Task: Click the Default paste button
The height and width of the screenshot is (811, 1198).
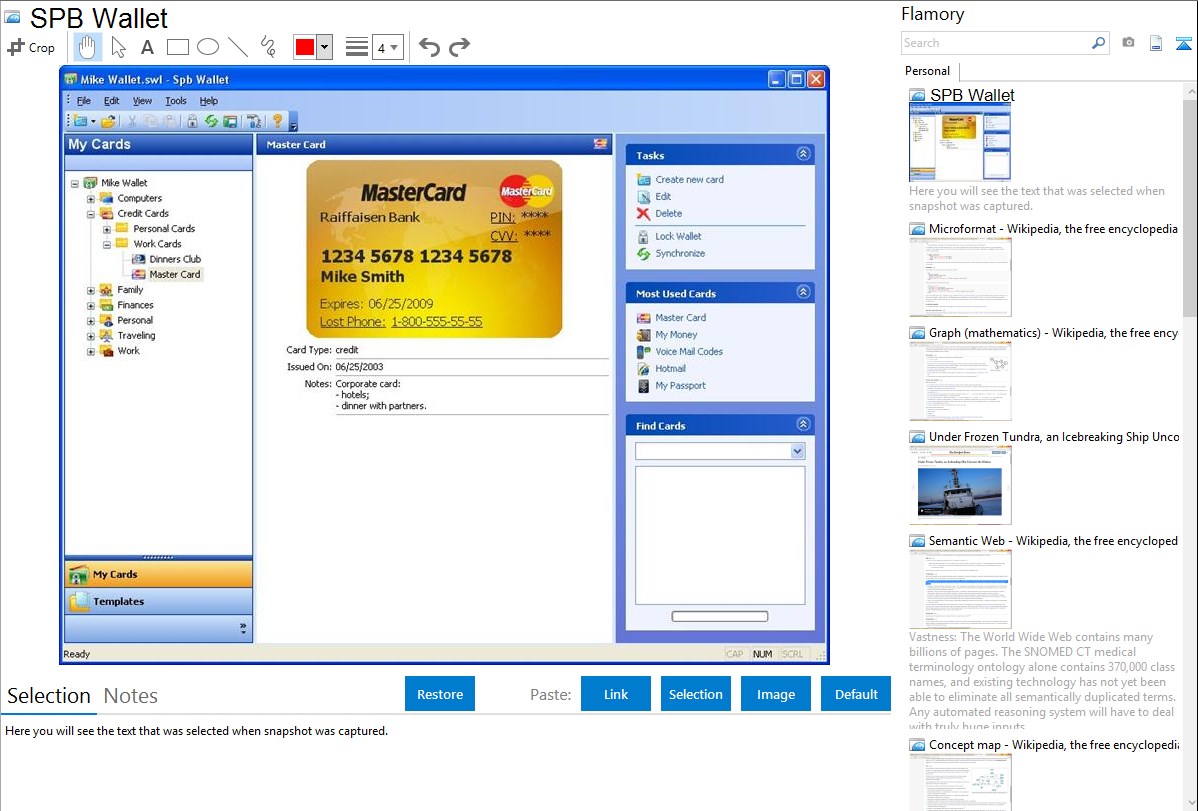Action: click(x=856, y=694)
